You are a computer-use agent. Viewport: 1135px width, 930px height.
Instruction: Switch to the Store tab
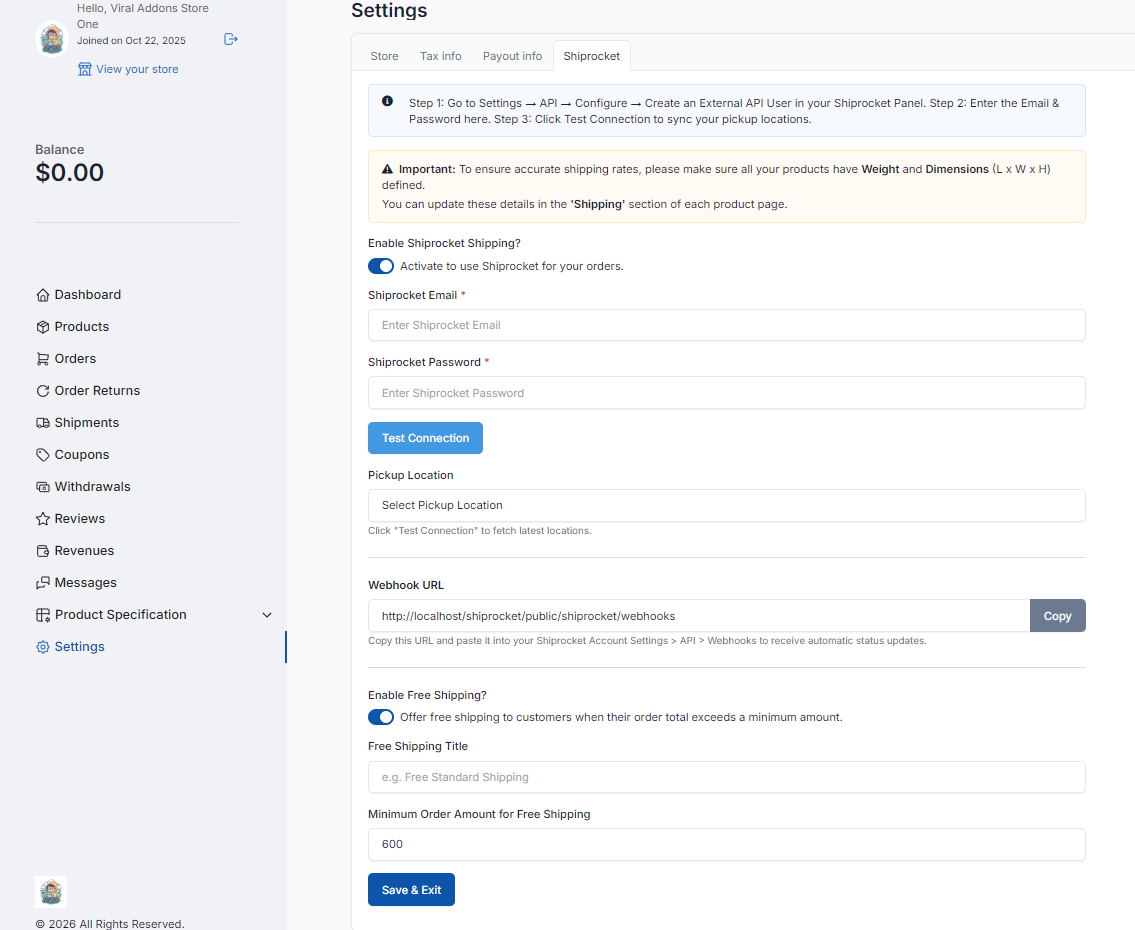click(x=384, y=56)
